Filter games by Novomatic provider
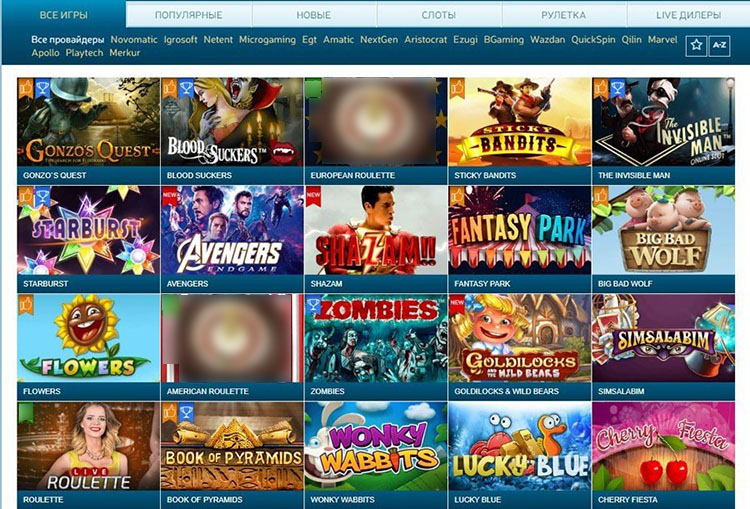750x509 pixels. coord(134,40)
